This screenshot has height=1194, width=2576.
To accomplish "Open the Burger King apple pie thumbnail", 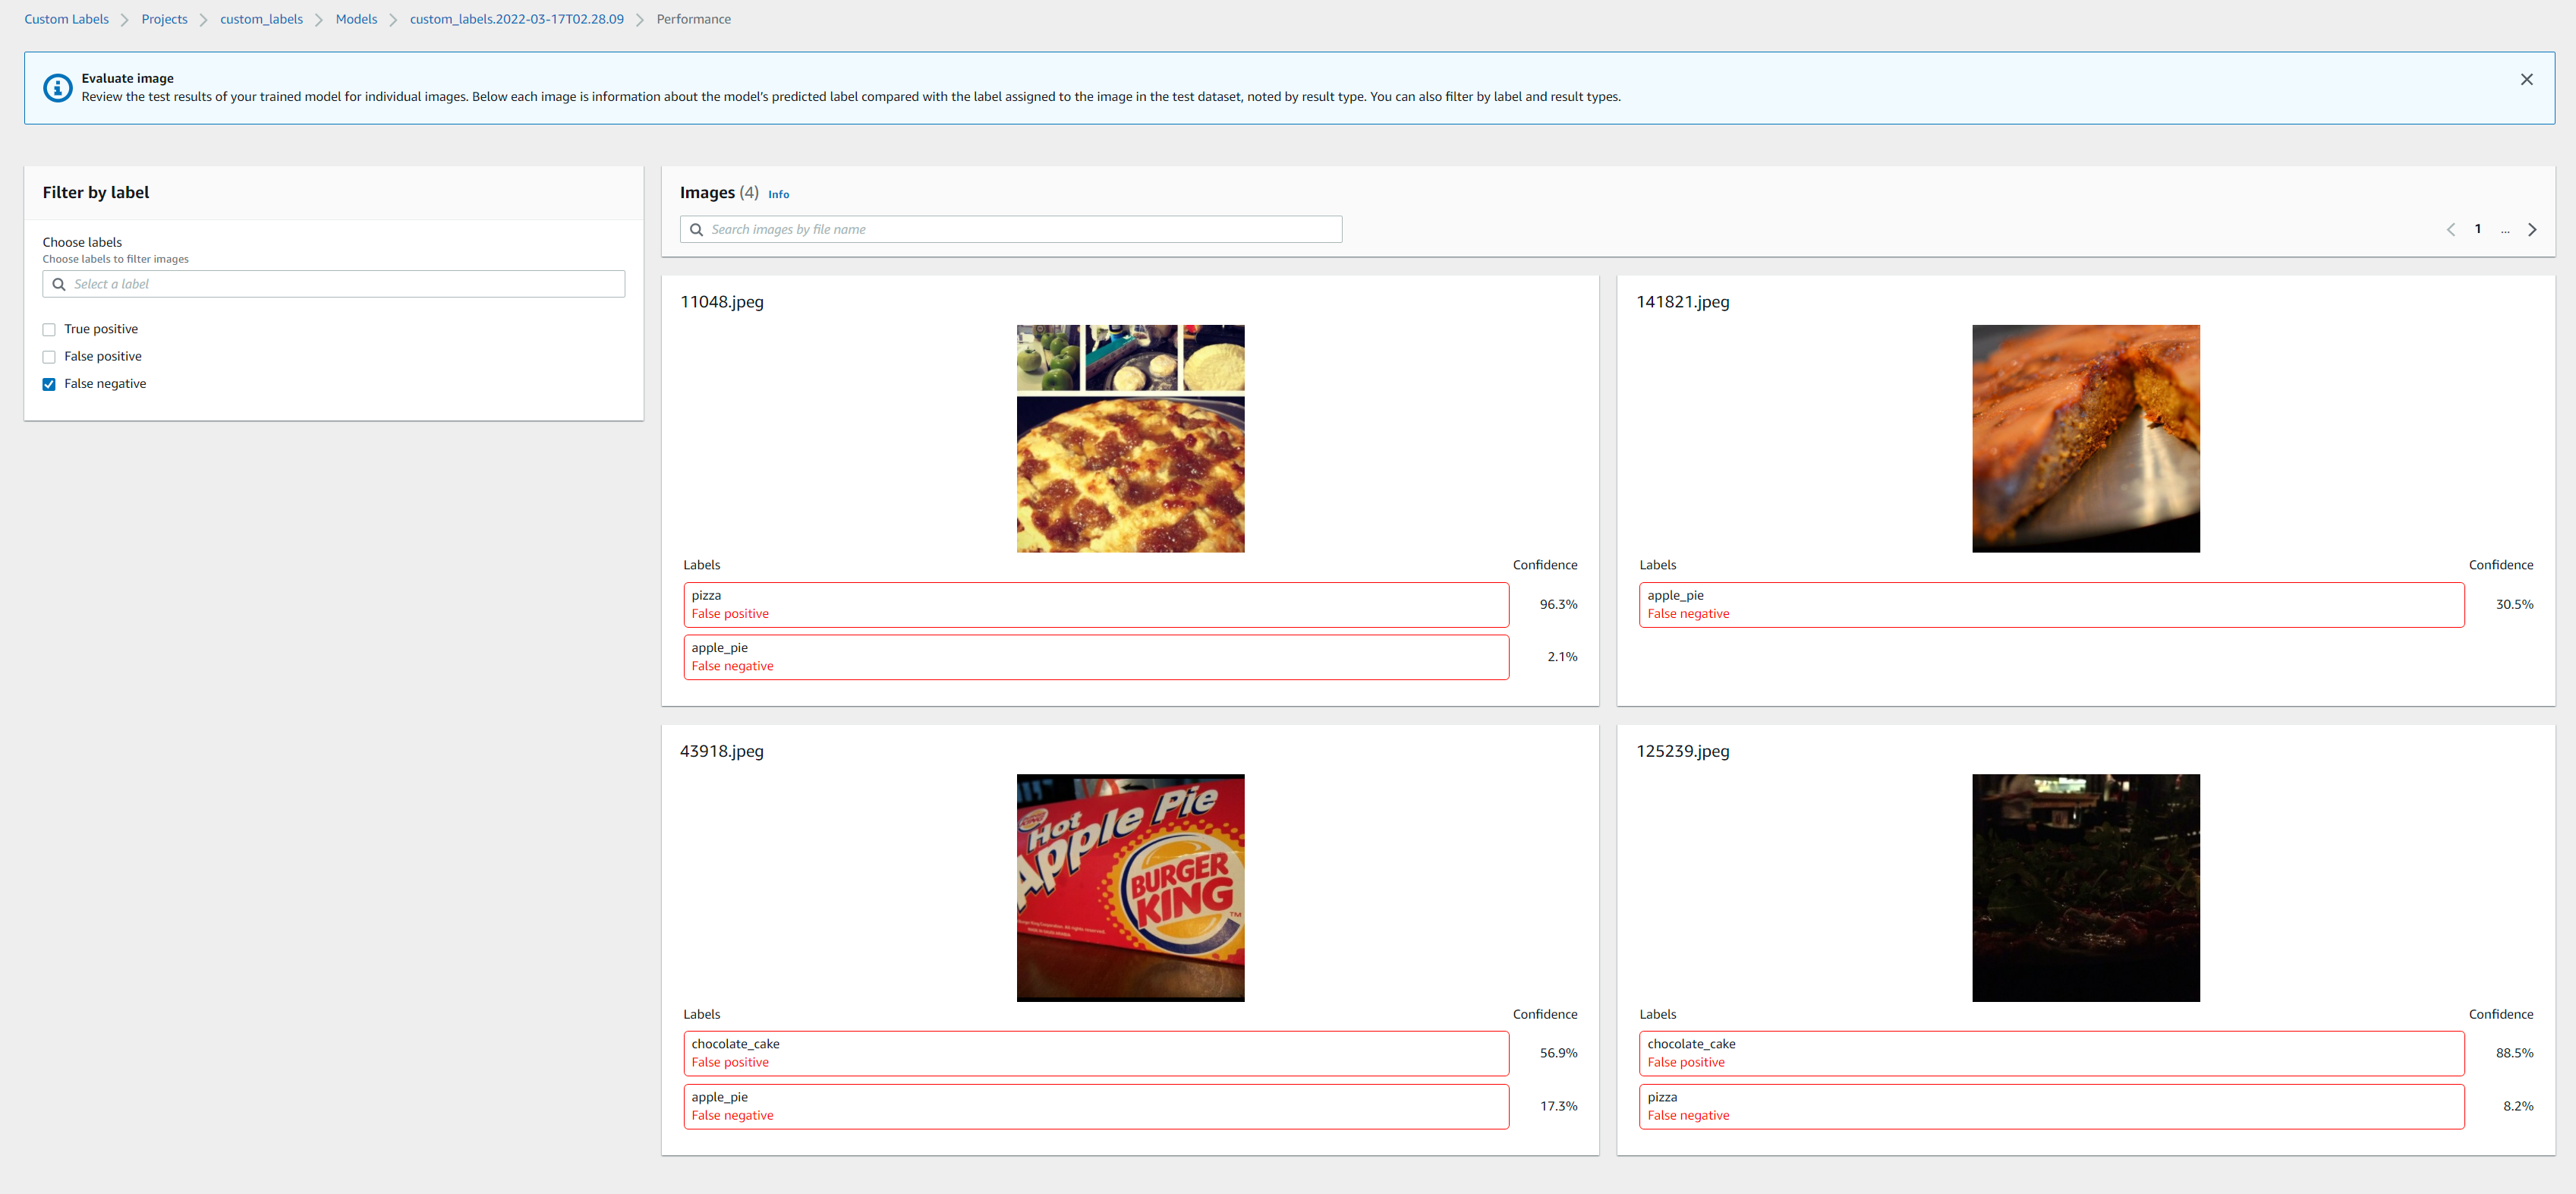I will [x=1130, y=888].
